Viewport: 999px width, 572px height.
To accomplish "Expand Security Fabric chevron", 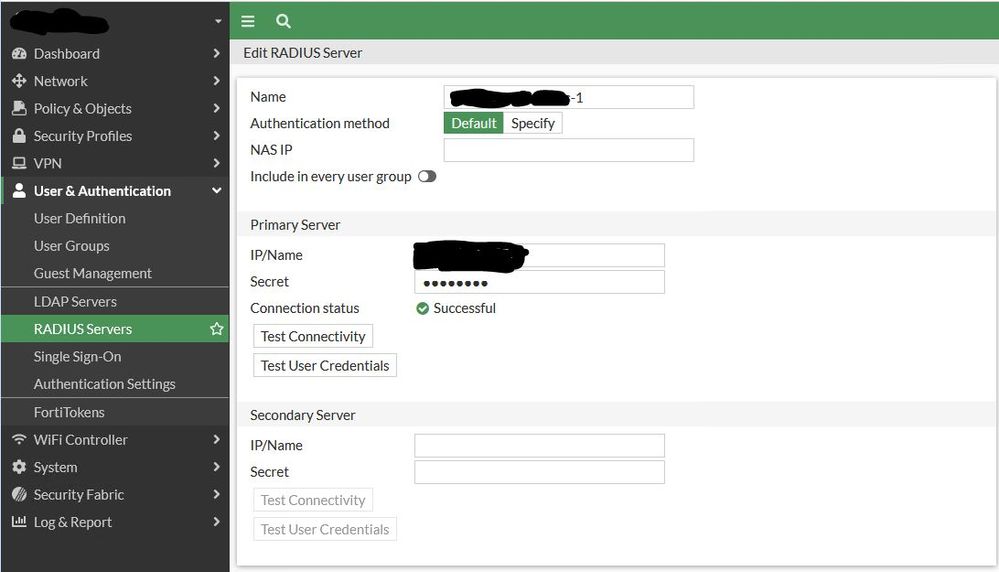I will click(217, 494).
